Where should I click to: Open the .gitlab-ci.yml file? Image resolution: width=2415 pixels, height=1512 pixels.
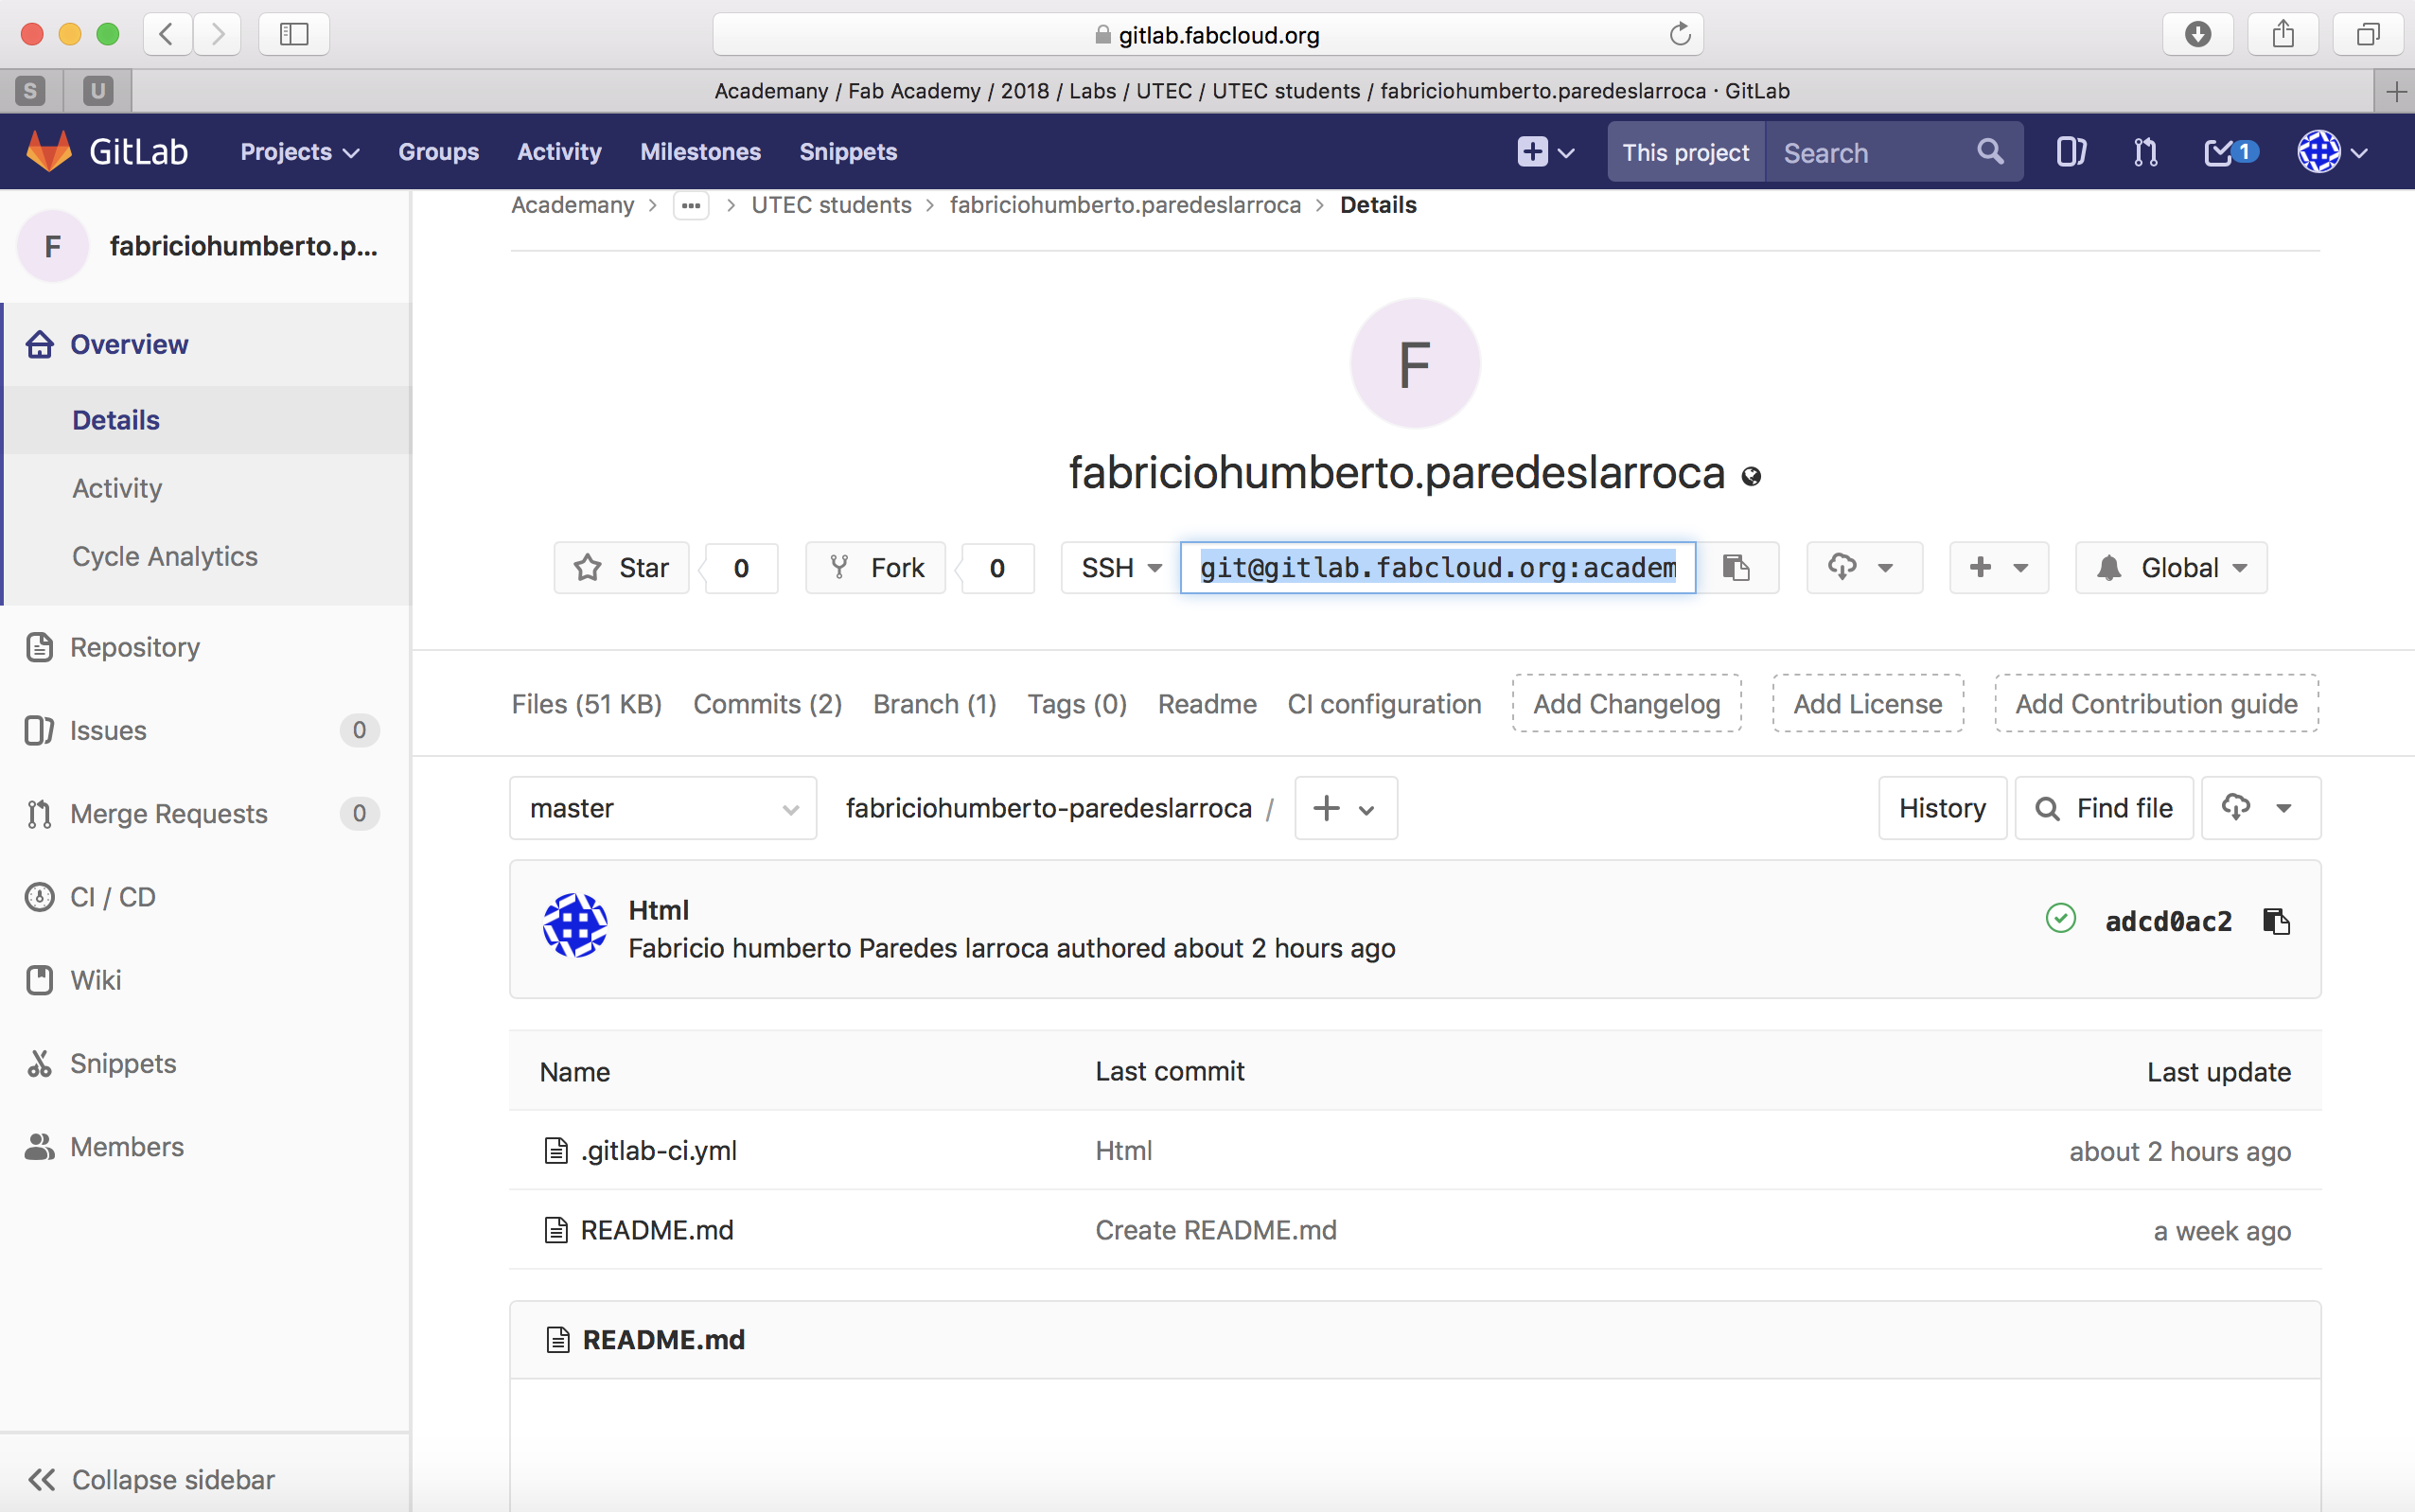tap(659, 1151)
